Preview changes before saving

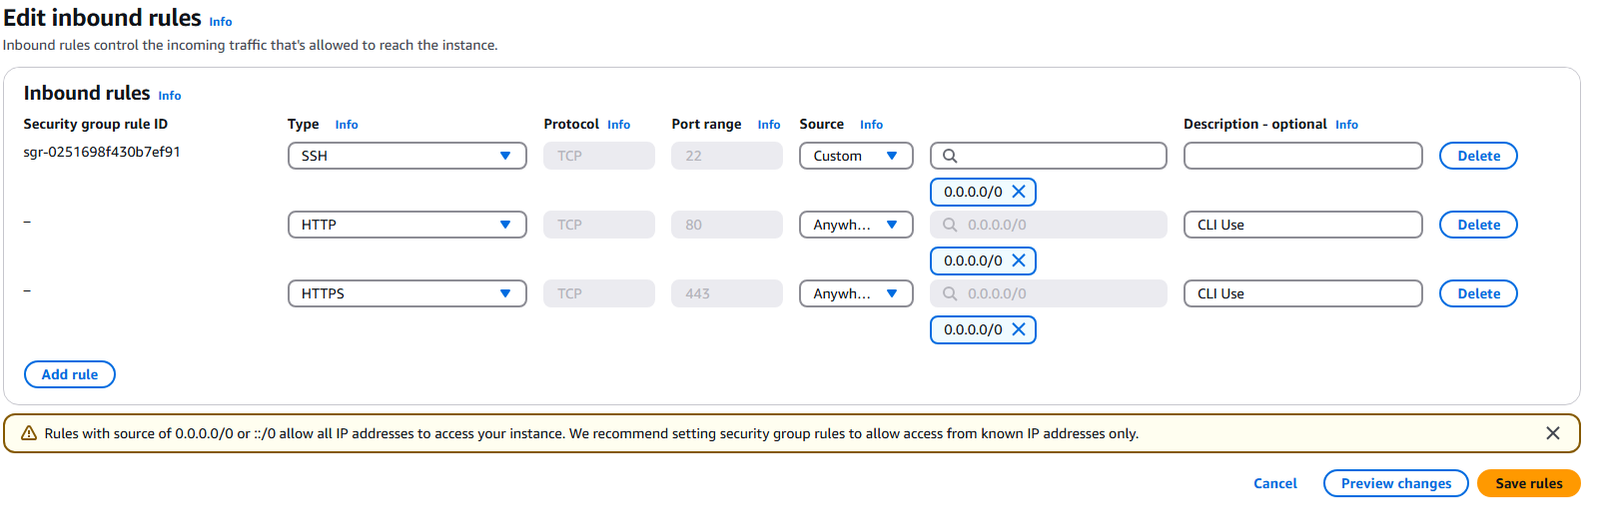click(x=1396, y=483)
